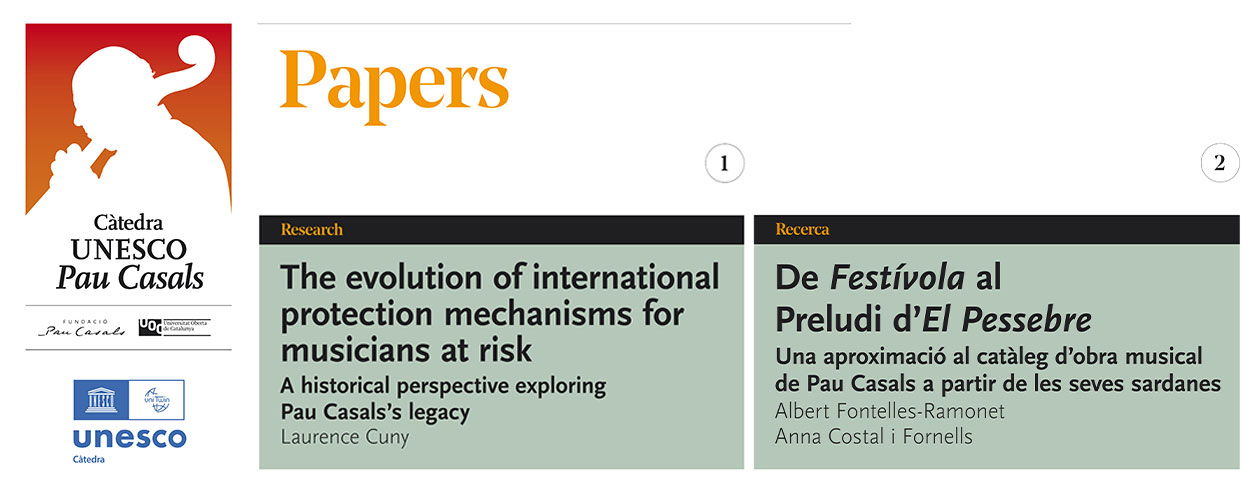Click the Càtedra UNESCO Pau Casals title text
The width and height of the screenshot is (1250, 490).
128,251
